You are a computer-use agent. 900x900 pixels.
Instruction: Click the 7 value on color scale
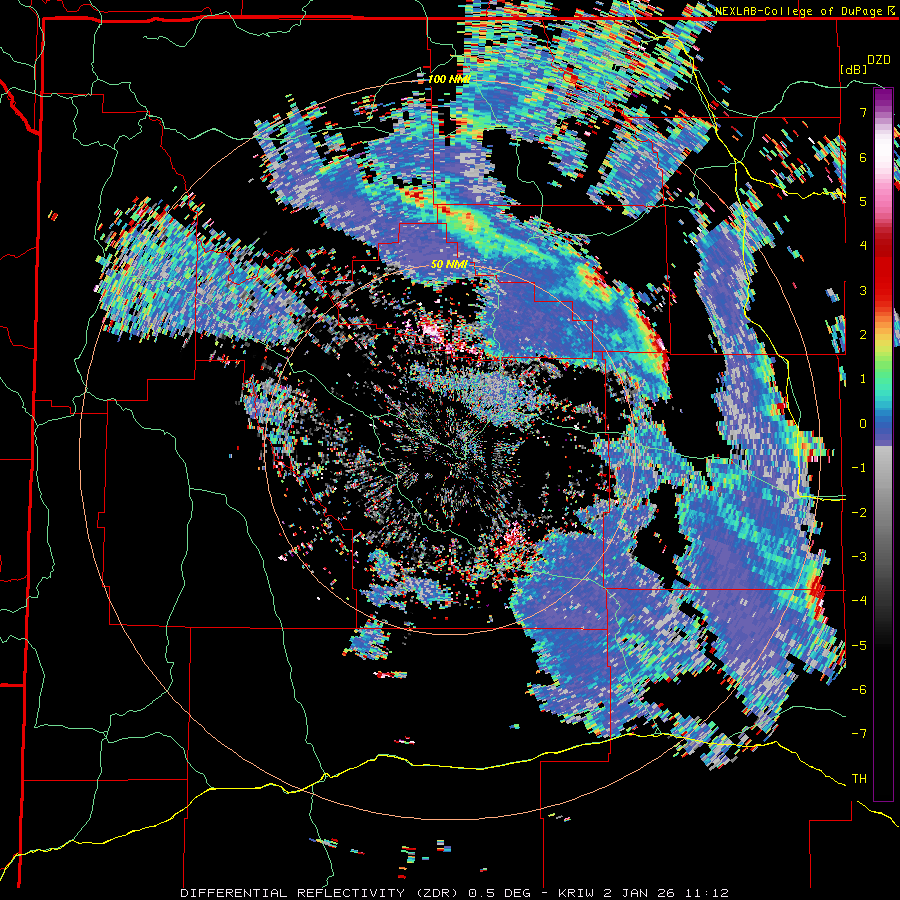863,112
